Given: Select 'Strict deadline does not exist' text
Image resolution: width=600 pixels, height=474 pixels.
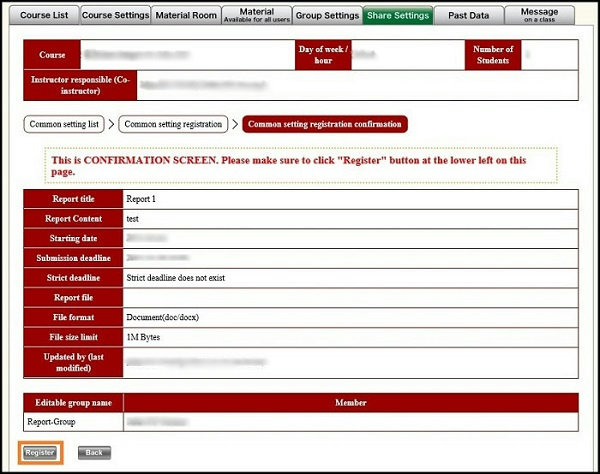Looking at the screenshot, I should coord(181,276).
